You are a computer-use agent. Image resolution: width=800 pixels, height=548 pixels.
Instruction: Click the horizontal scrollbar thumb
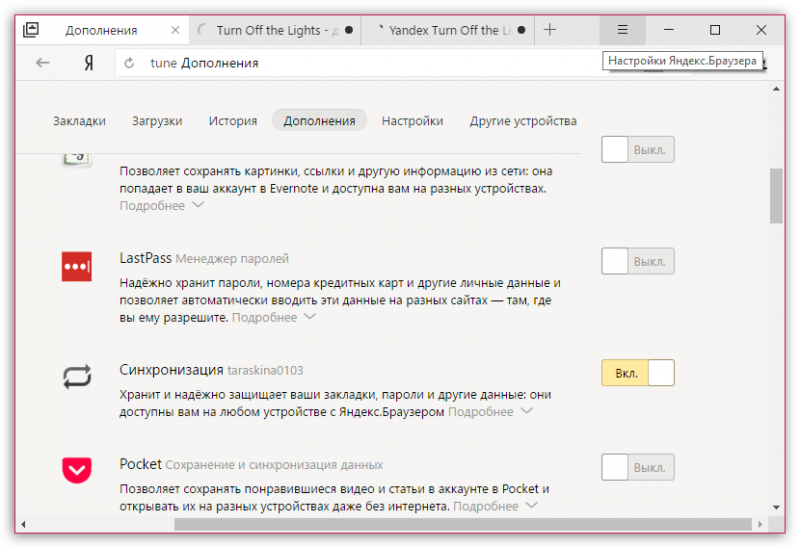(463, 524)
